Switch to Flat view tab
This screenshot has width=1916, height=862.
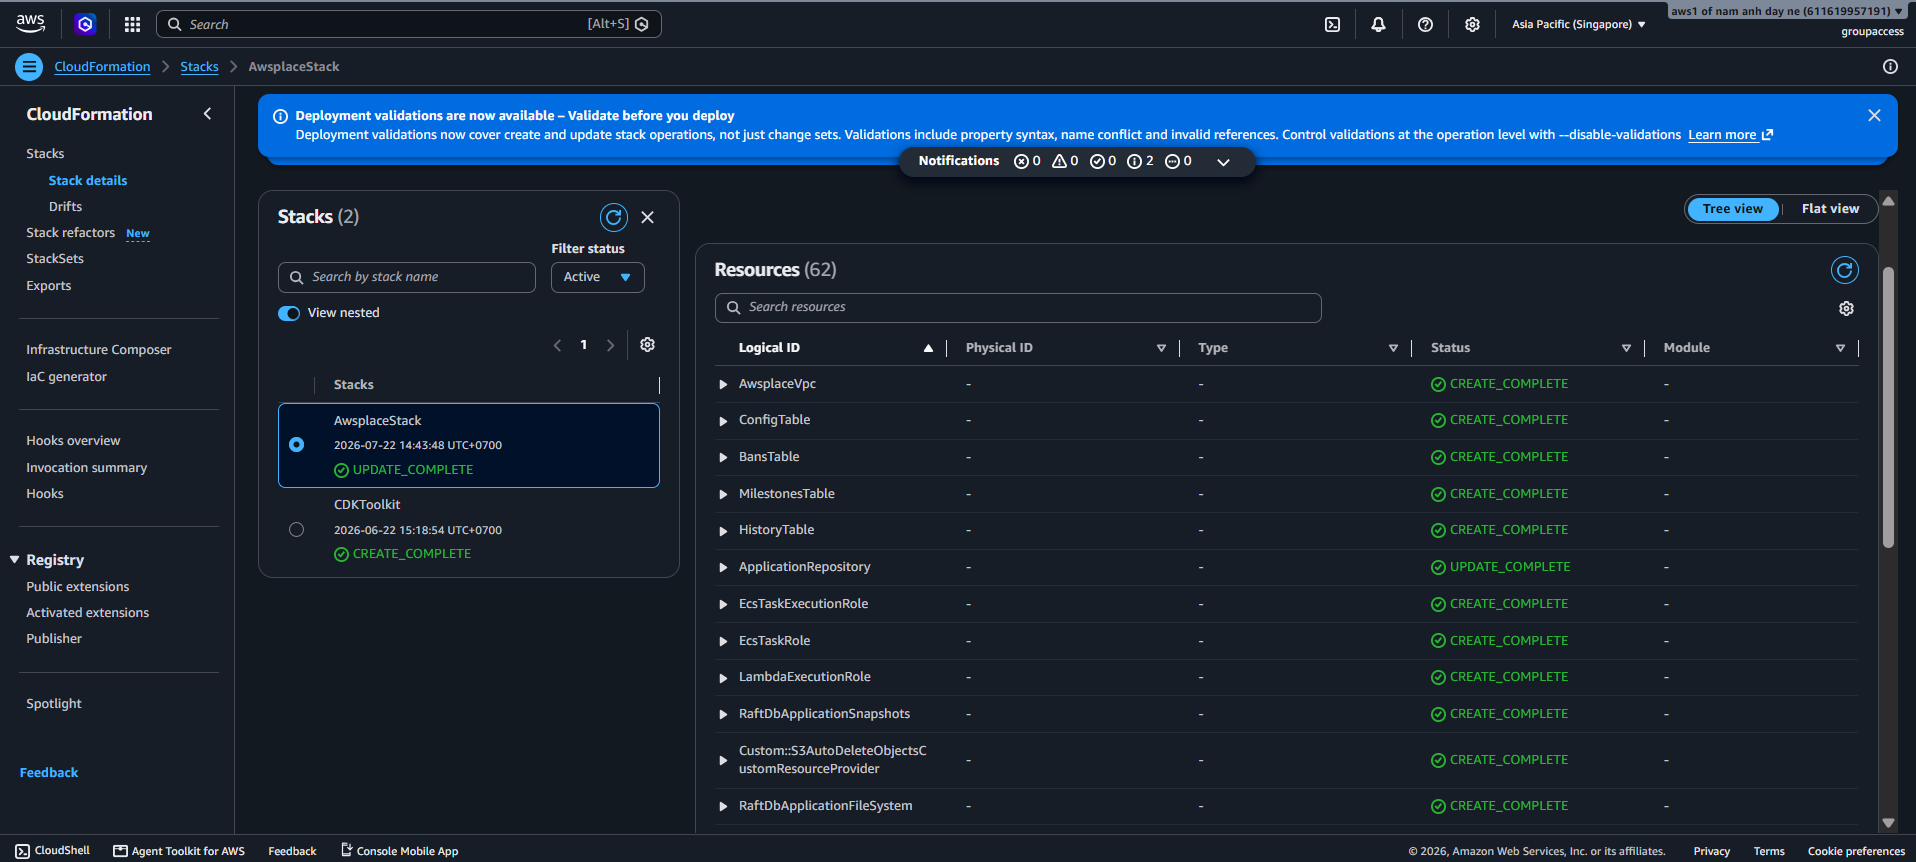tap(1830, 209)
